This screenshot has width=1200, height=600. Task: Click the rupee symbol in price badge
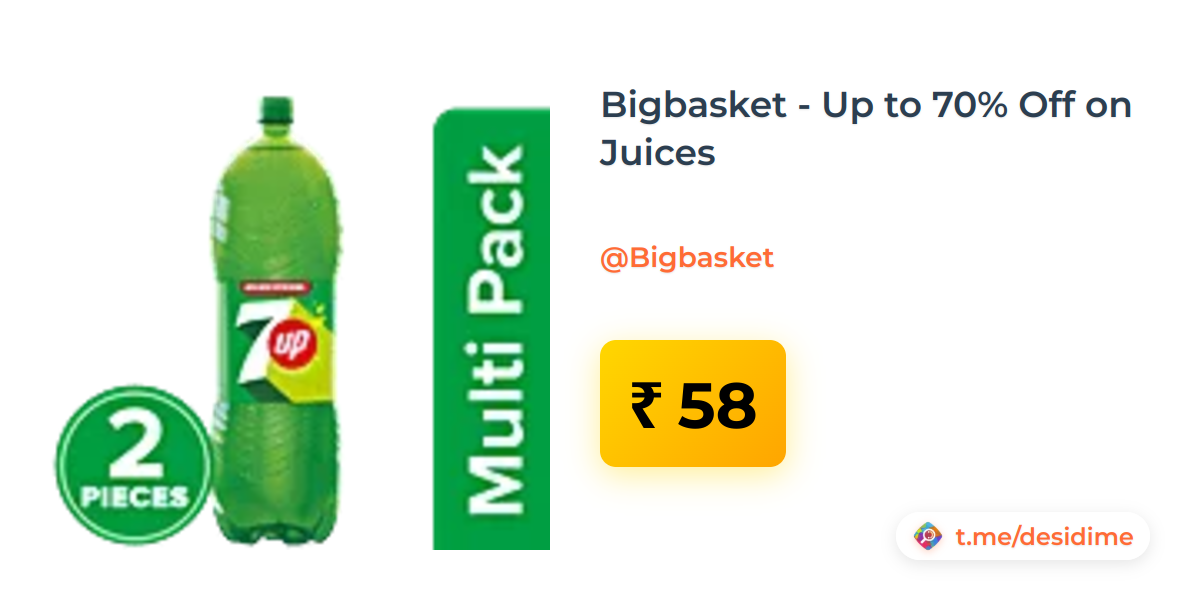coord(645,405)
